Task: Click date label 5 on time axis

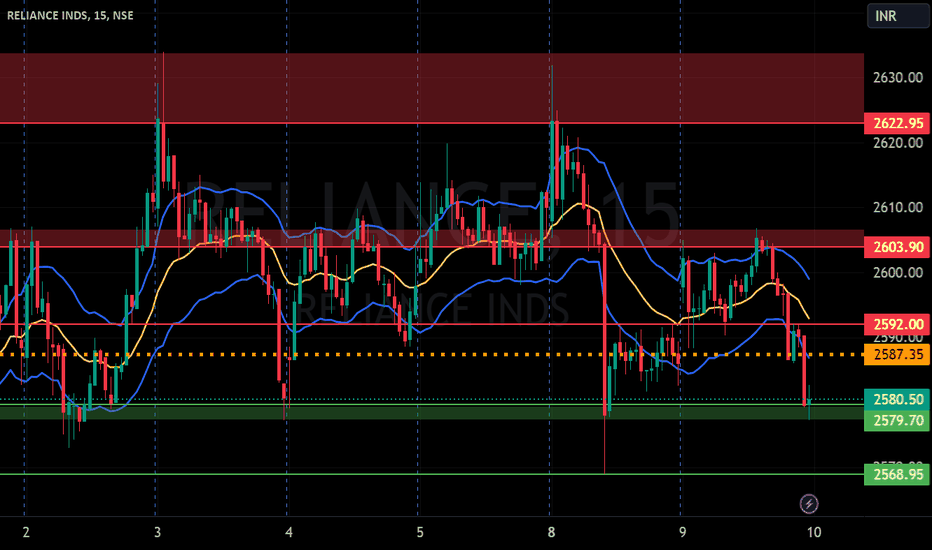Action: click(x=420, y=532)
